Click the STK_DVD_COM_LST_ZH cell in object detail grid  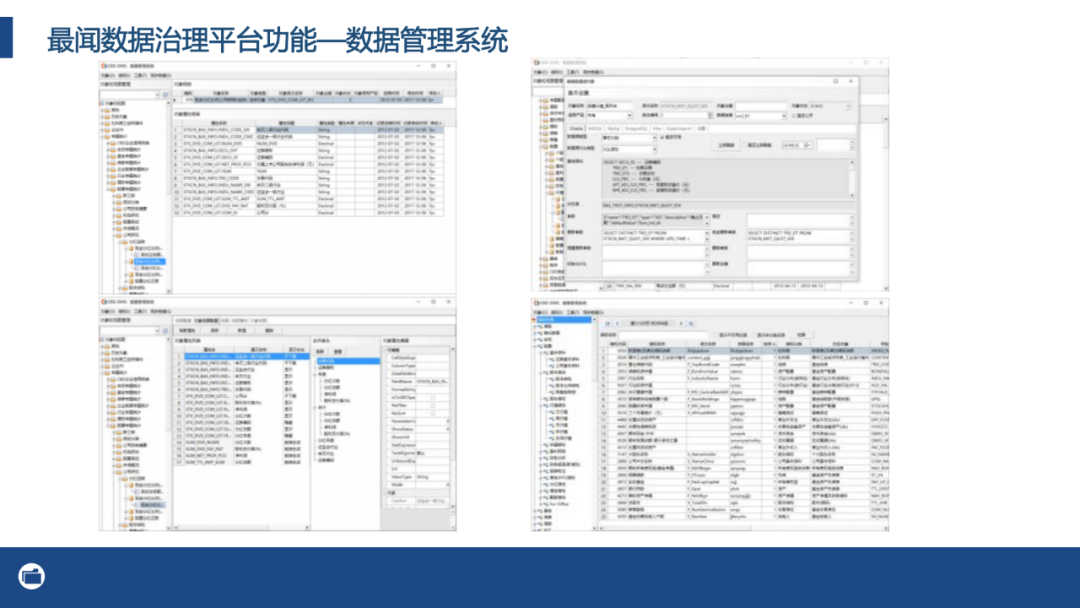point(290,100)
